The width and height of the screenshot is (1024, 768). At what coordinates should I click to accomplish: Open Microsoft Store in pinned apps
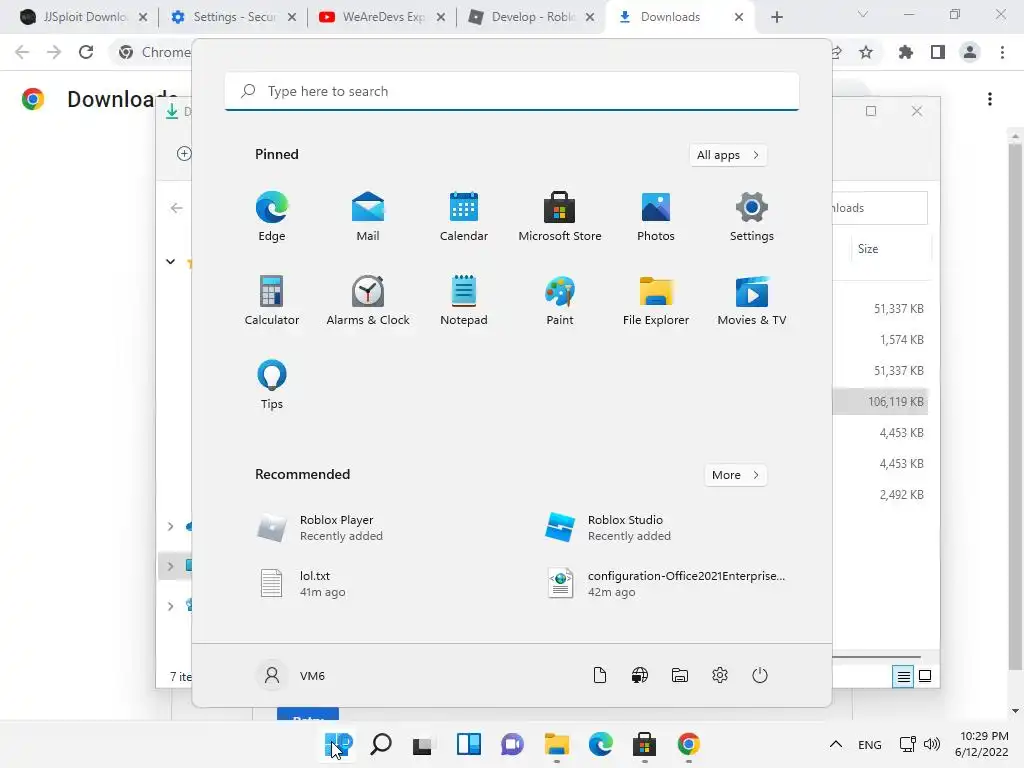click(x=560, y=216)
